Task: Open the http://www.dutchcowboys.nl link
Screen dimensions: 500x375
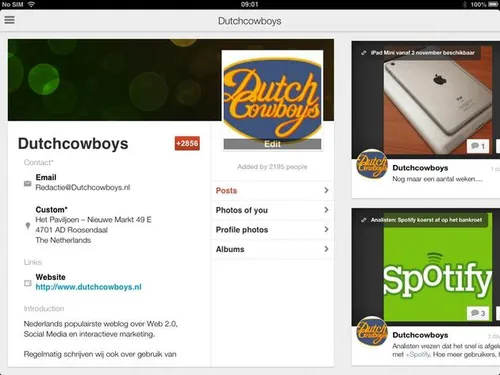Action: (89, 287)
